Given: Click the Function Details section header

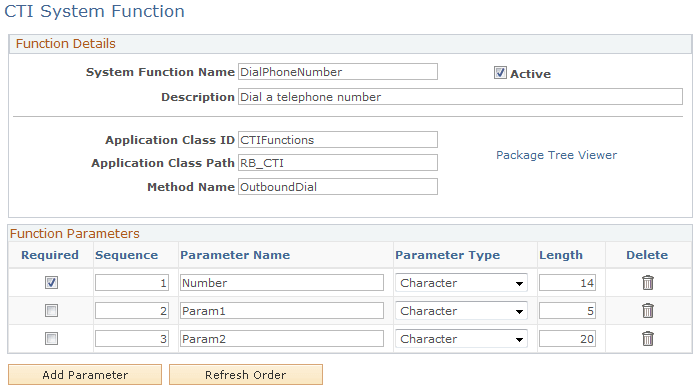Looking at the screenshot, I should 66,44.
